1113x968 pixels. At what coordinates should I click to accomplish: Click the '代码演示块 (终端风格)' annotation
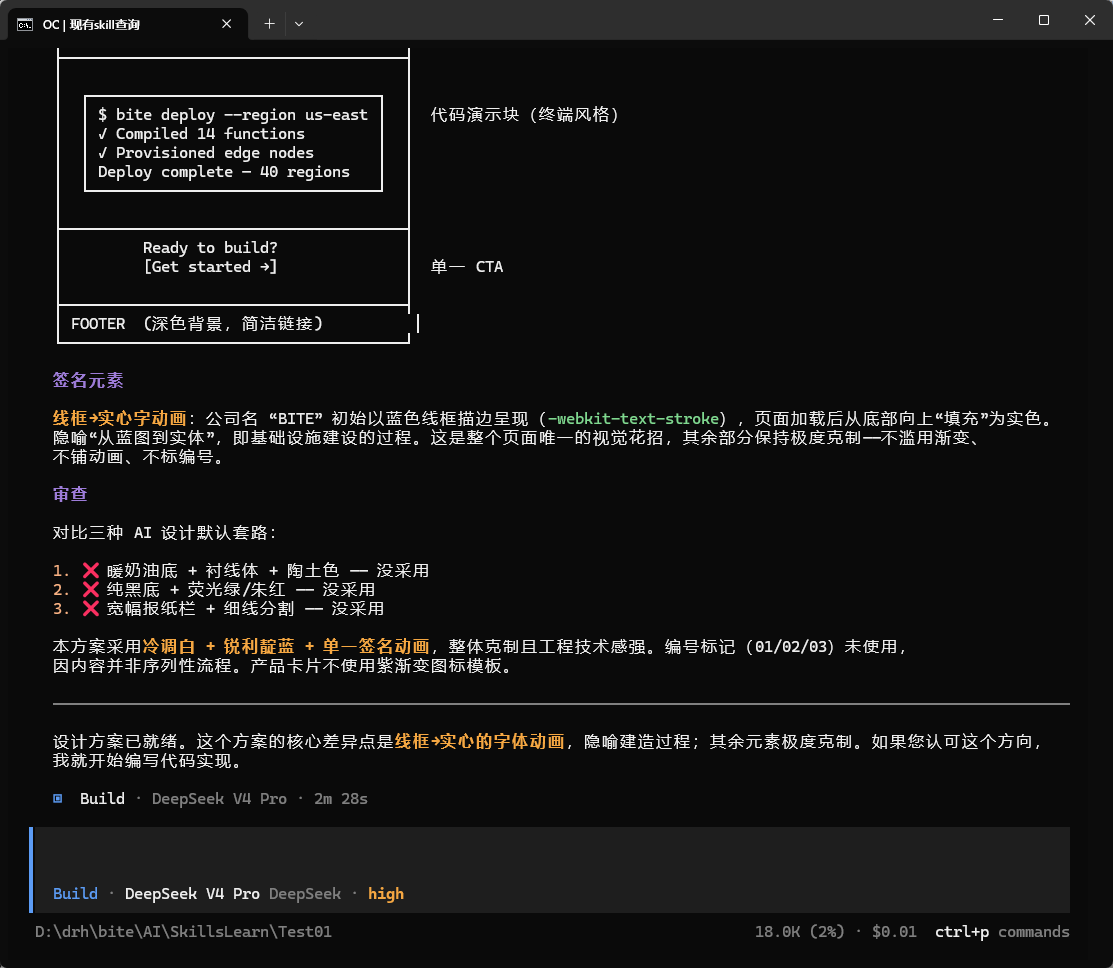(525, 115)
